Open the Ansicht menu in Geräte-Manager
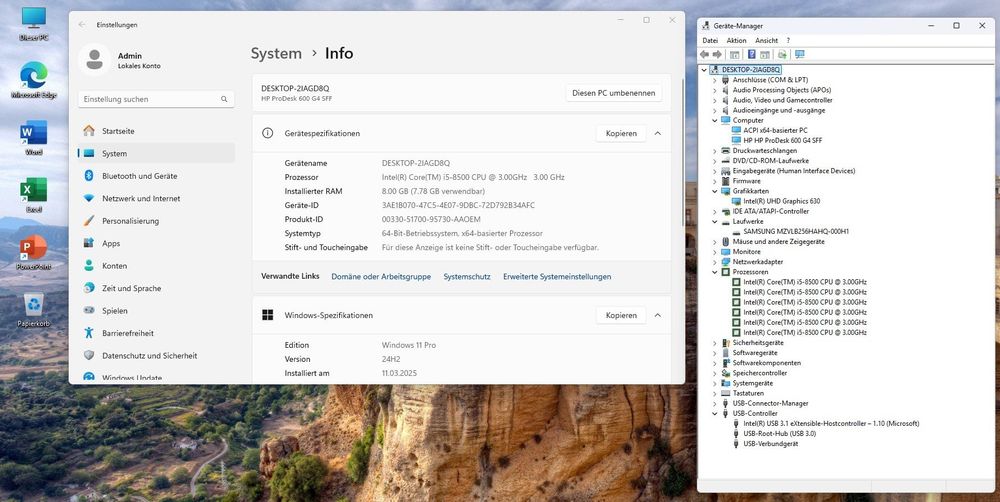 (766, 40)
